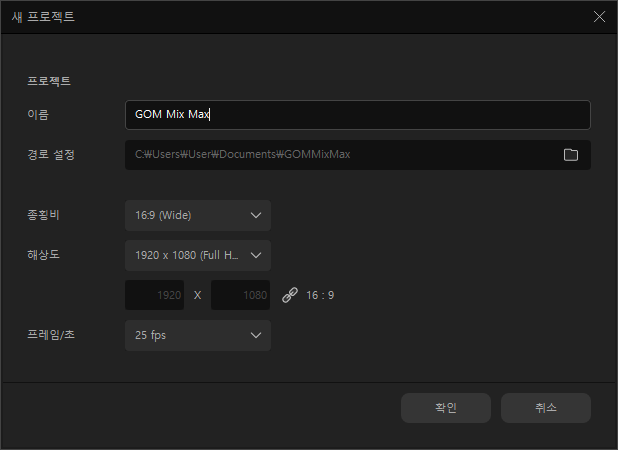Click the width field showing 1920

click(155, 295)
